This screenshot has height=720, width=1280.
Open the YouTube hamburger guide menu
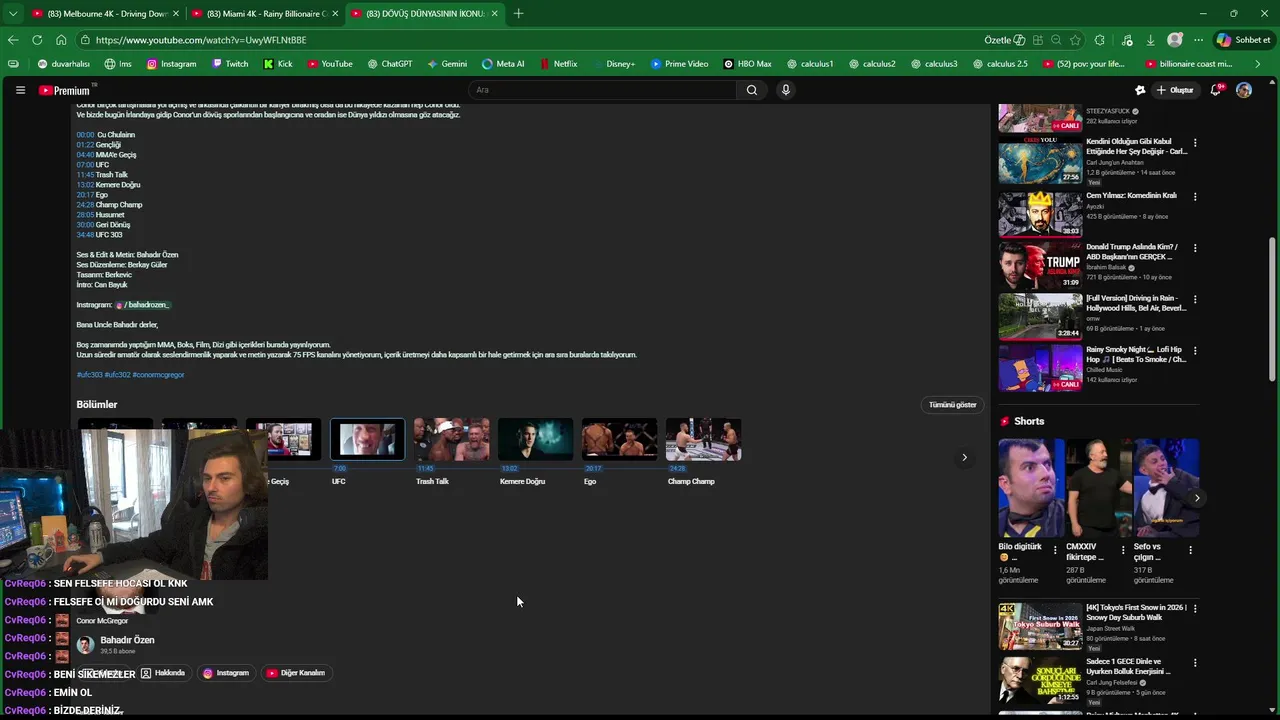click(x=20, y=90)
